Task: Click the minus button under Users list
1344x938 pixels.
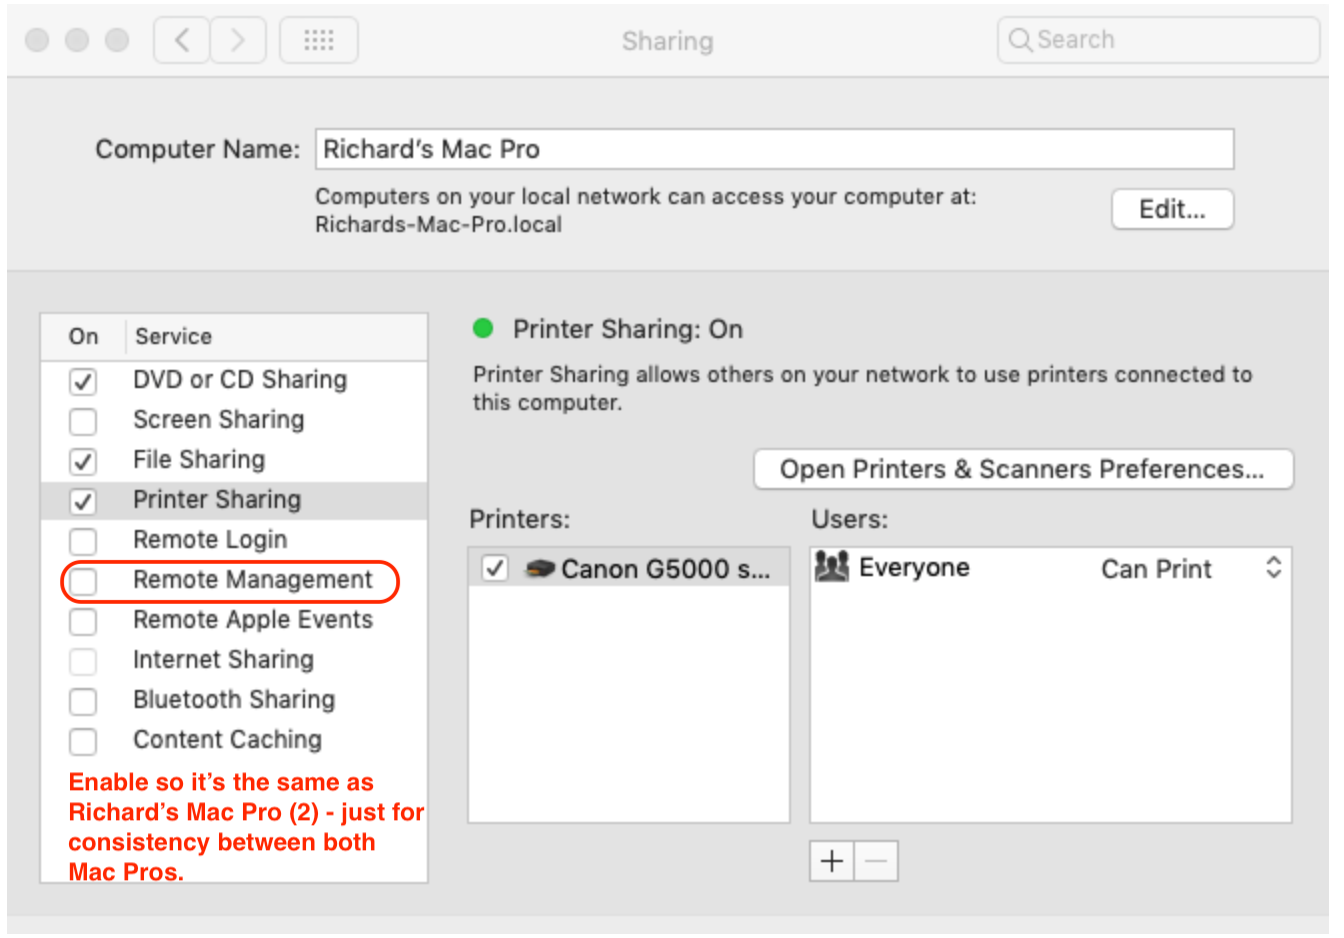Action: pos(876,861)
